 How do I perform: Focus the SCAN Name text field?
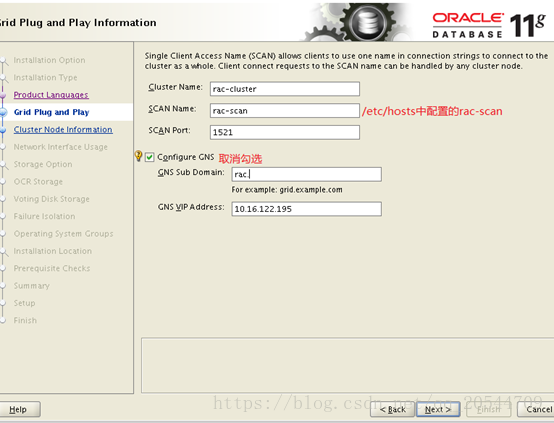coord(285,111)
